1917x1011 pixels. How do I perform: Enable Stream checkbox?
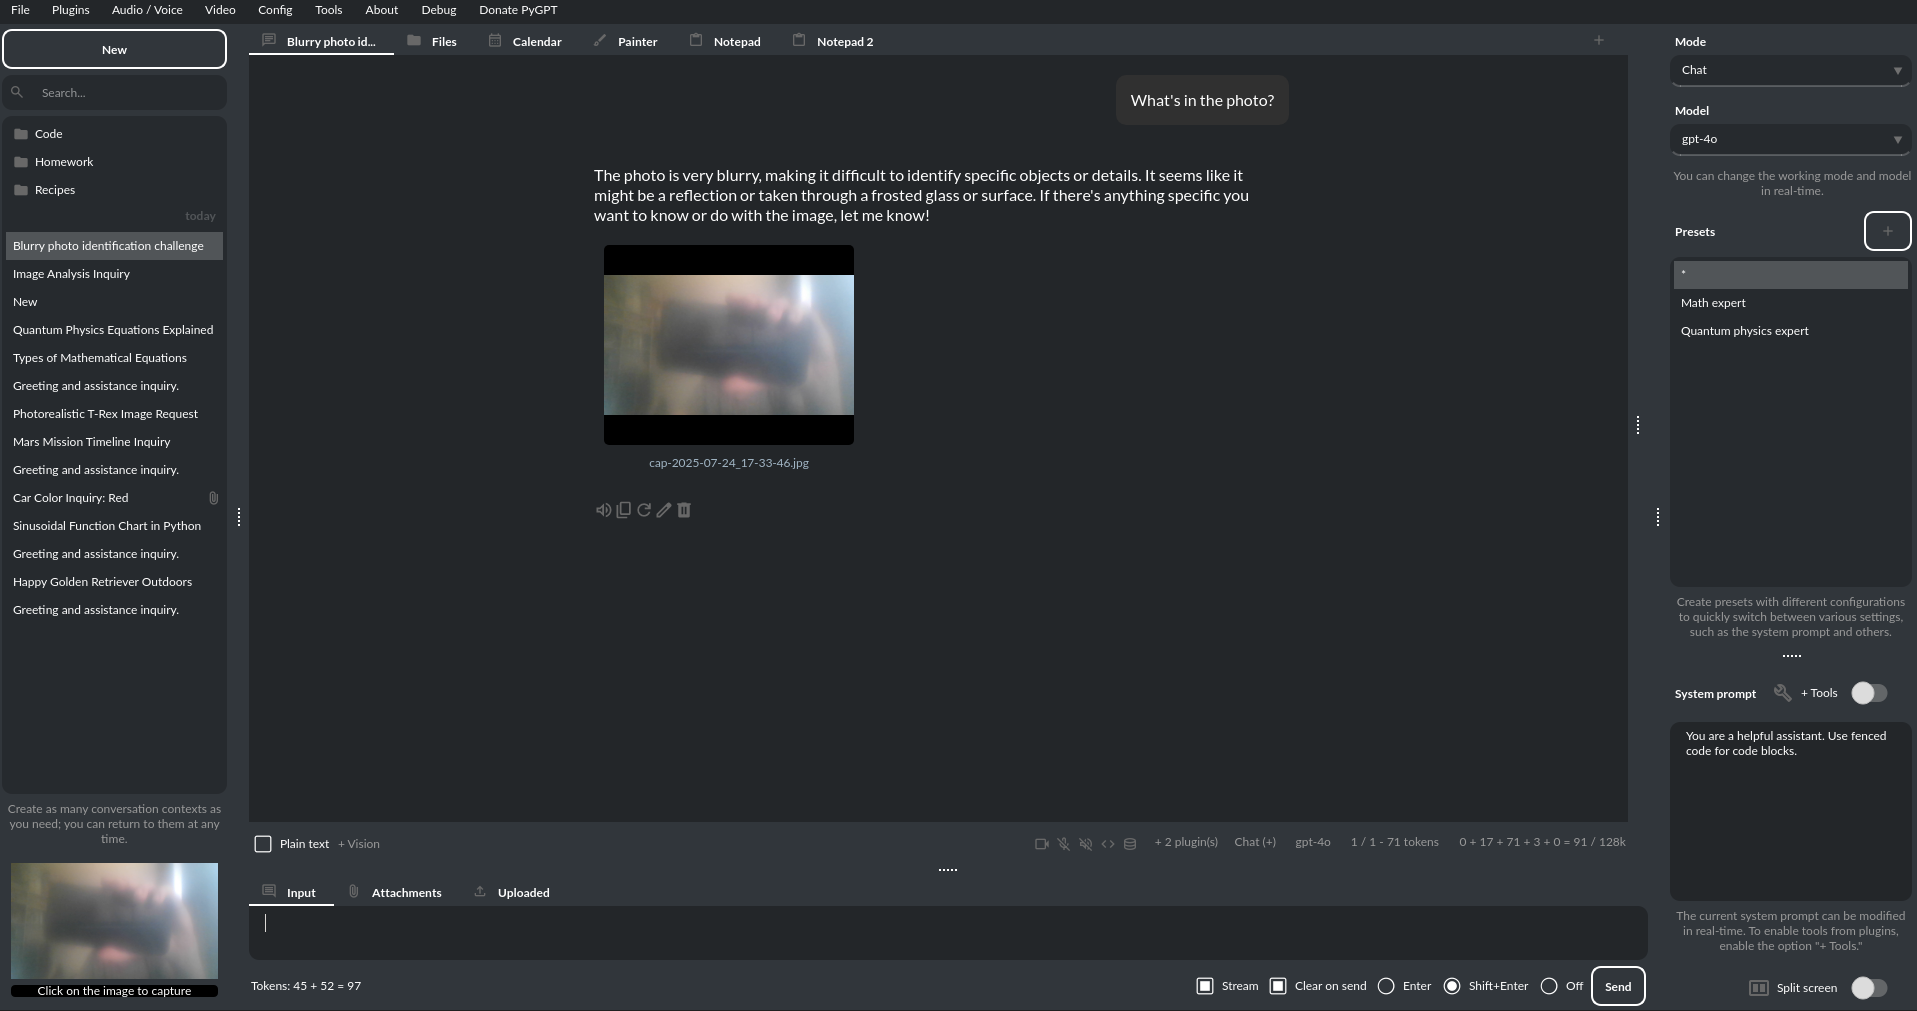click(x=1203, y=986)
